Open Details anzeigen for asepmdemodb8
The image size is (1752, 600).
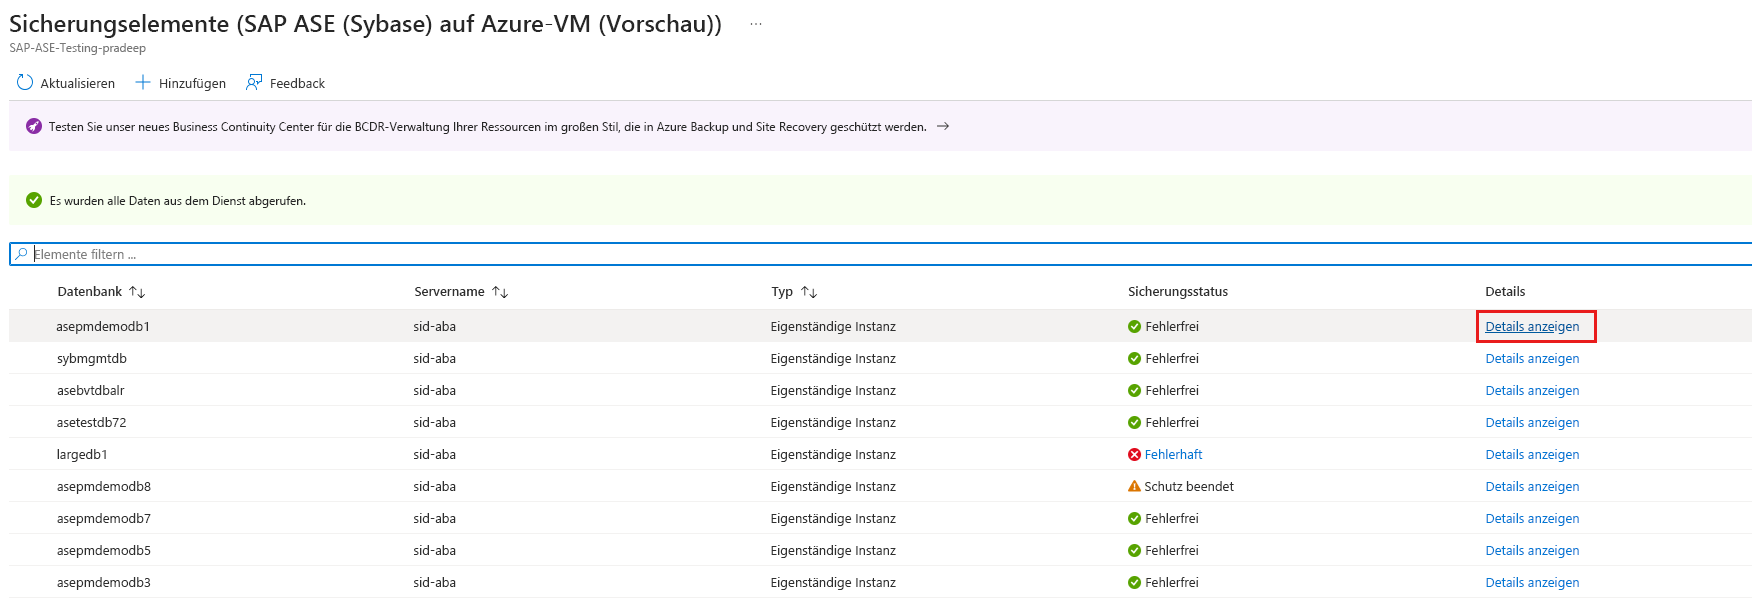click(1532, 486)
